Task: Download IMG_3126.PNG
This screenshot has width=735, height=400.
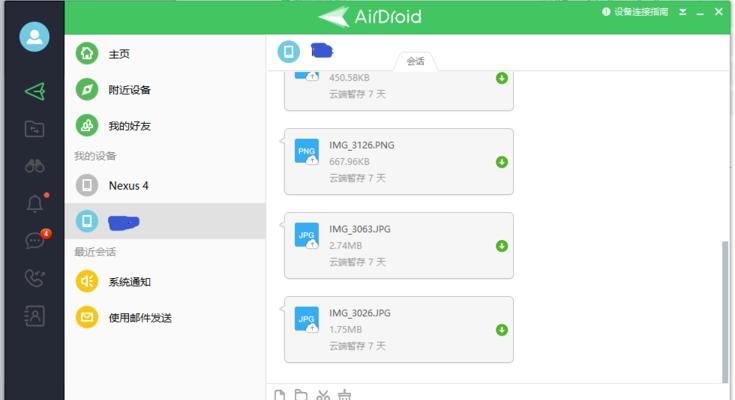Action: coord(502,162)
